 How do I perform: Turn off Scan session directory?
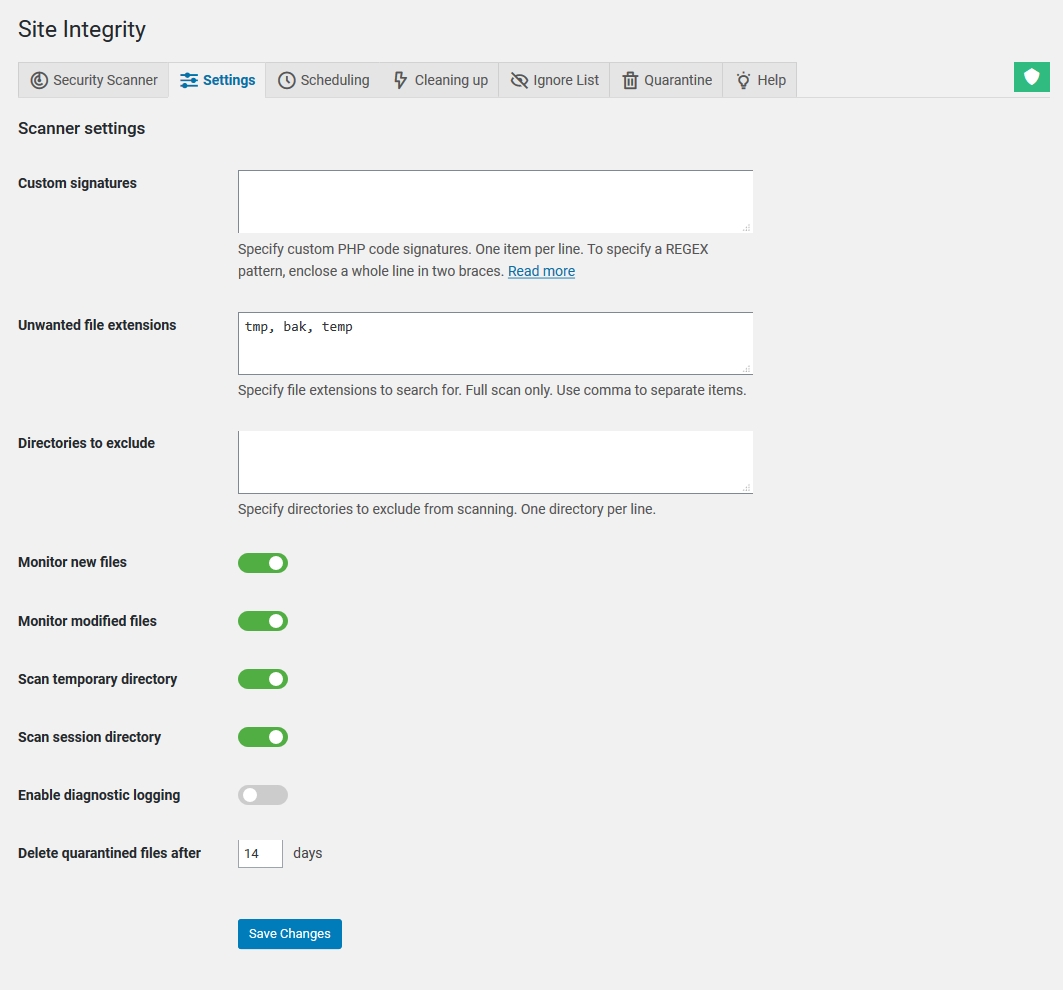click(x=262, y=737)
